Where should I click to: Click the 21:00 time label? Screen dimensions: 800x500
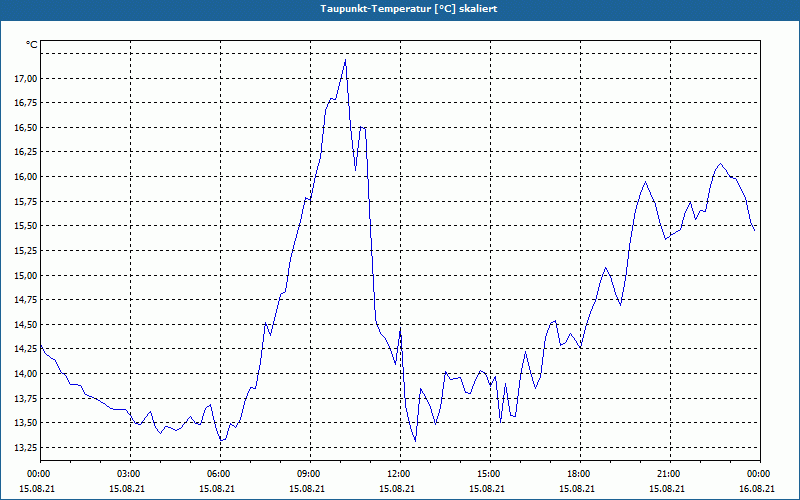coord(668,474)
